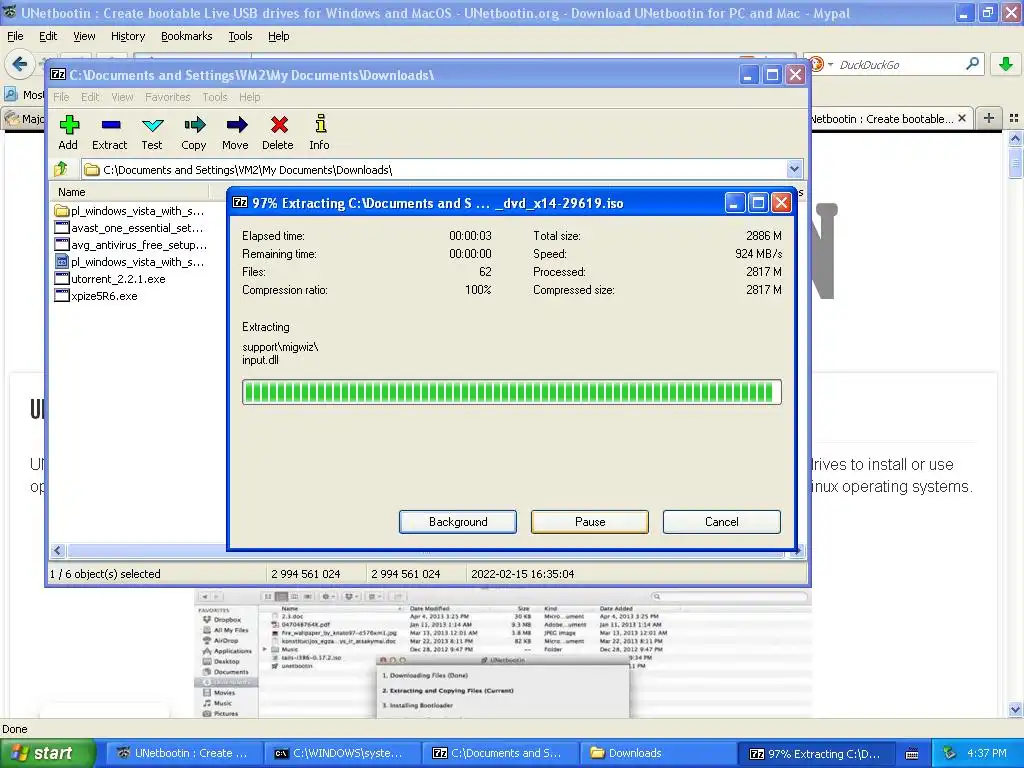Image resolution: width=1024 pixels, height=768 pixels.
Task: Click the extraction progress bar
Action: [511, 392]
